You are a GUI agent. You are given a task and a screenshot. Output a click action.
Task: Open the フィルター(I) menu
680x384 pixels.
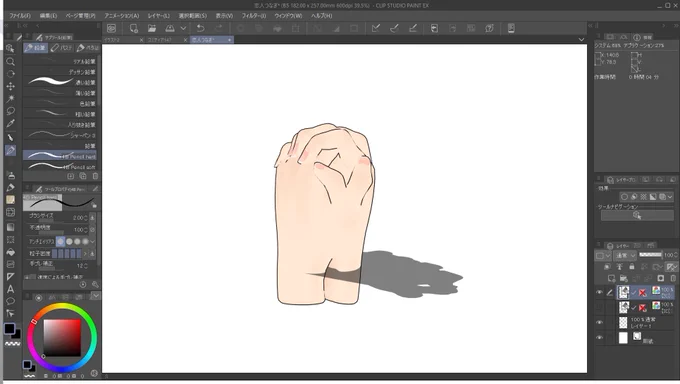[x=254, y=16]
